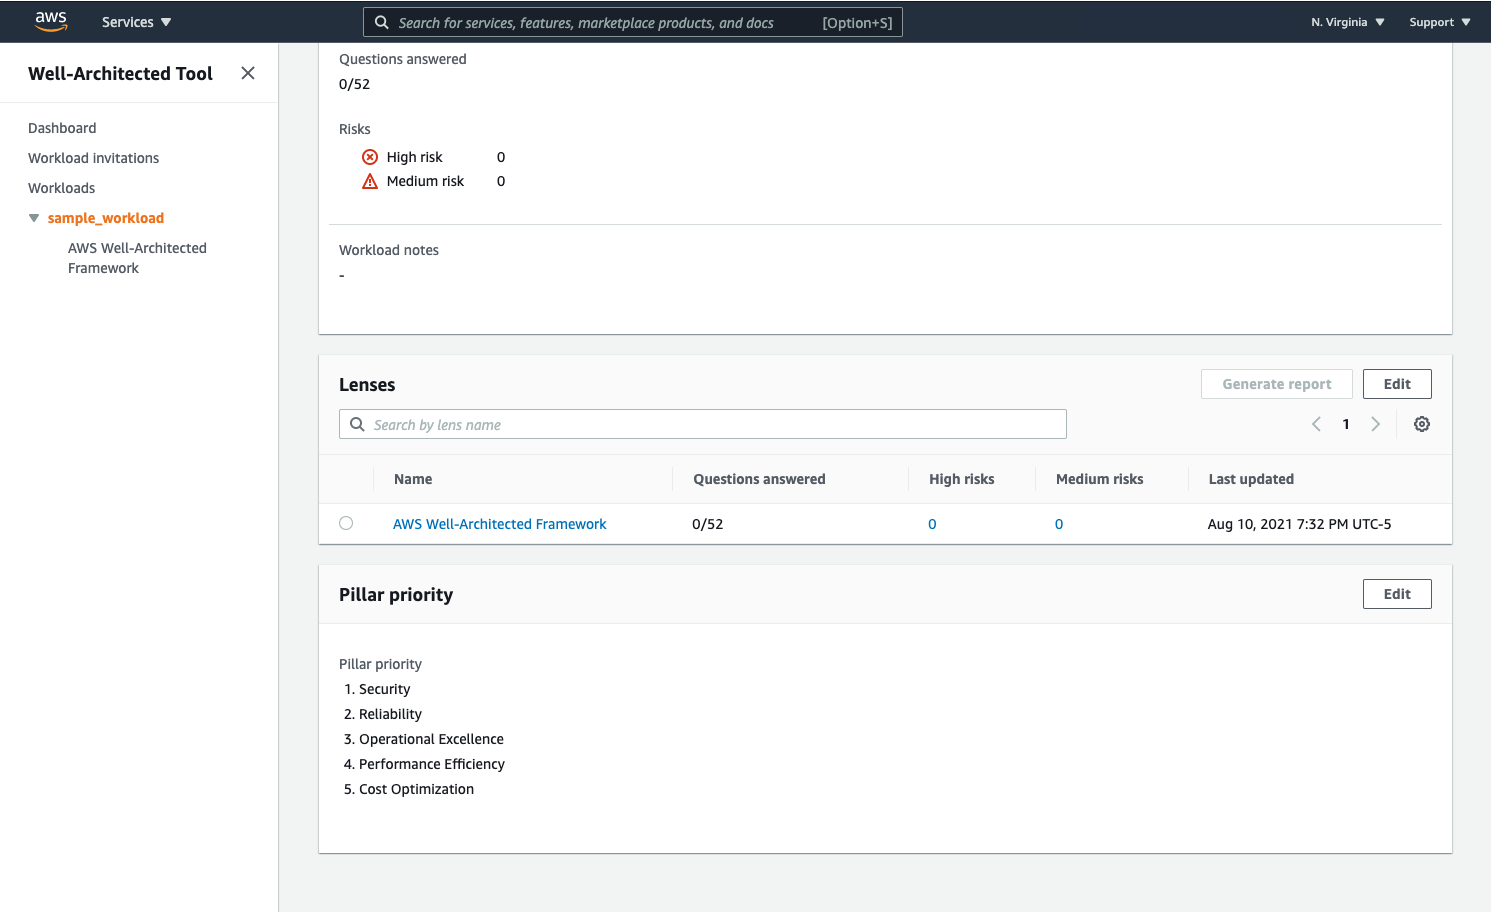Open the Support dropdown menu

click(x=1439, y=22)
